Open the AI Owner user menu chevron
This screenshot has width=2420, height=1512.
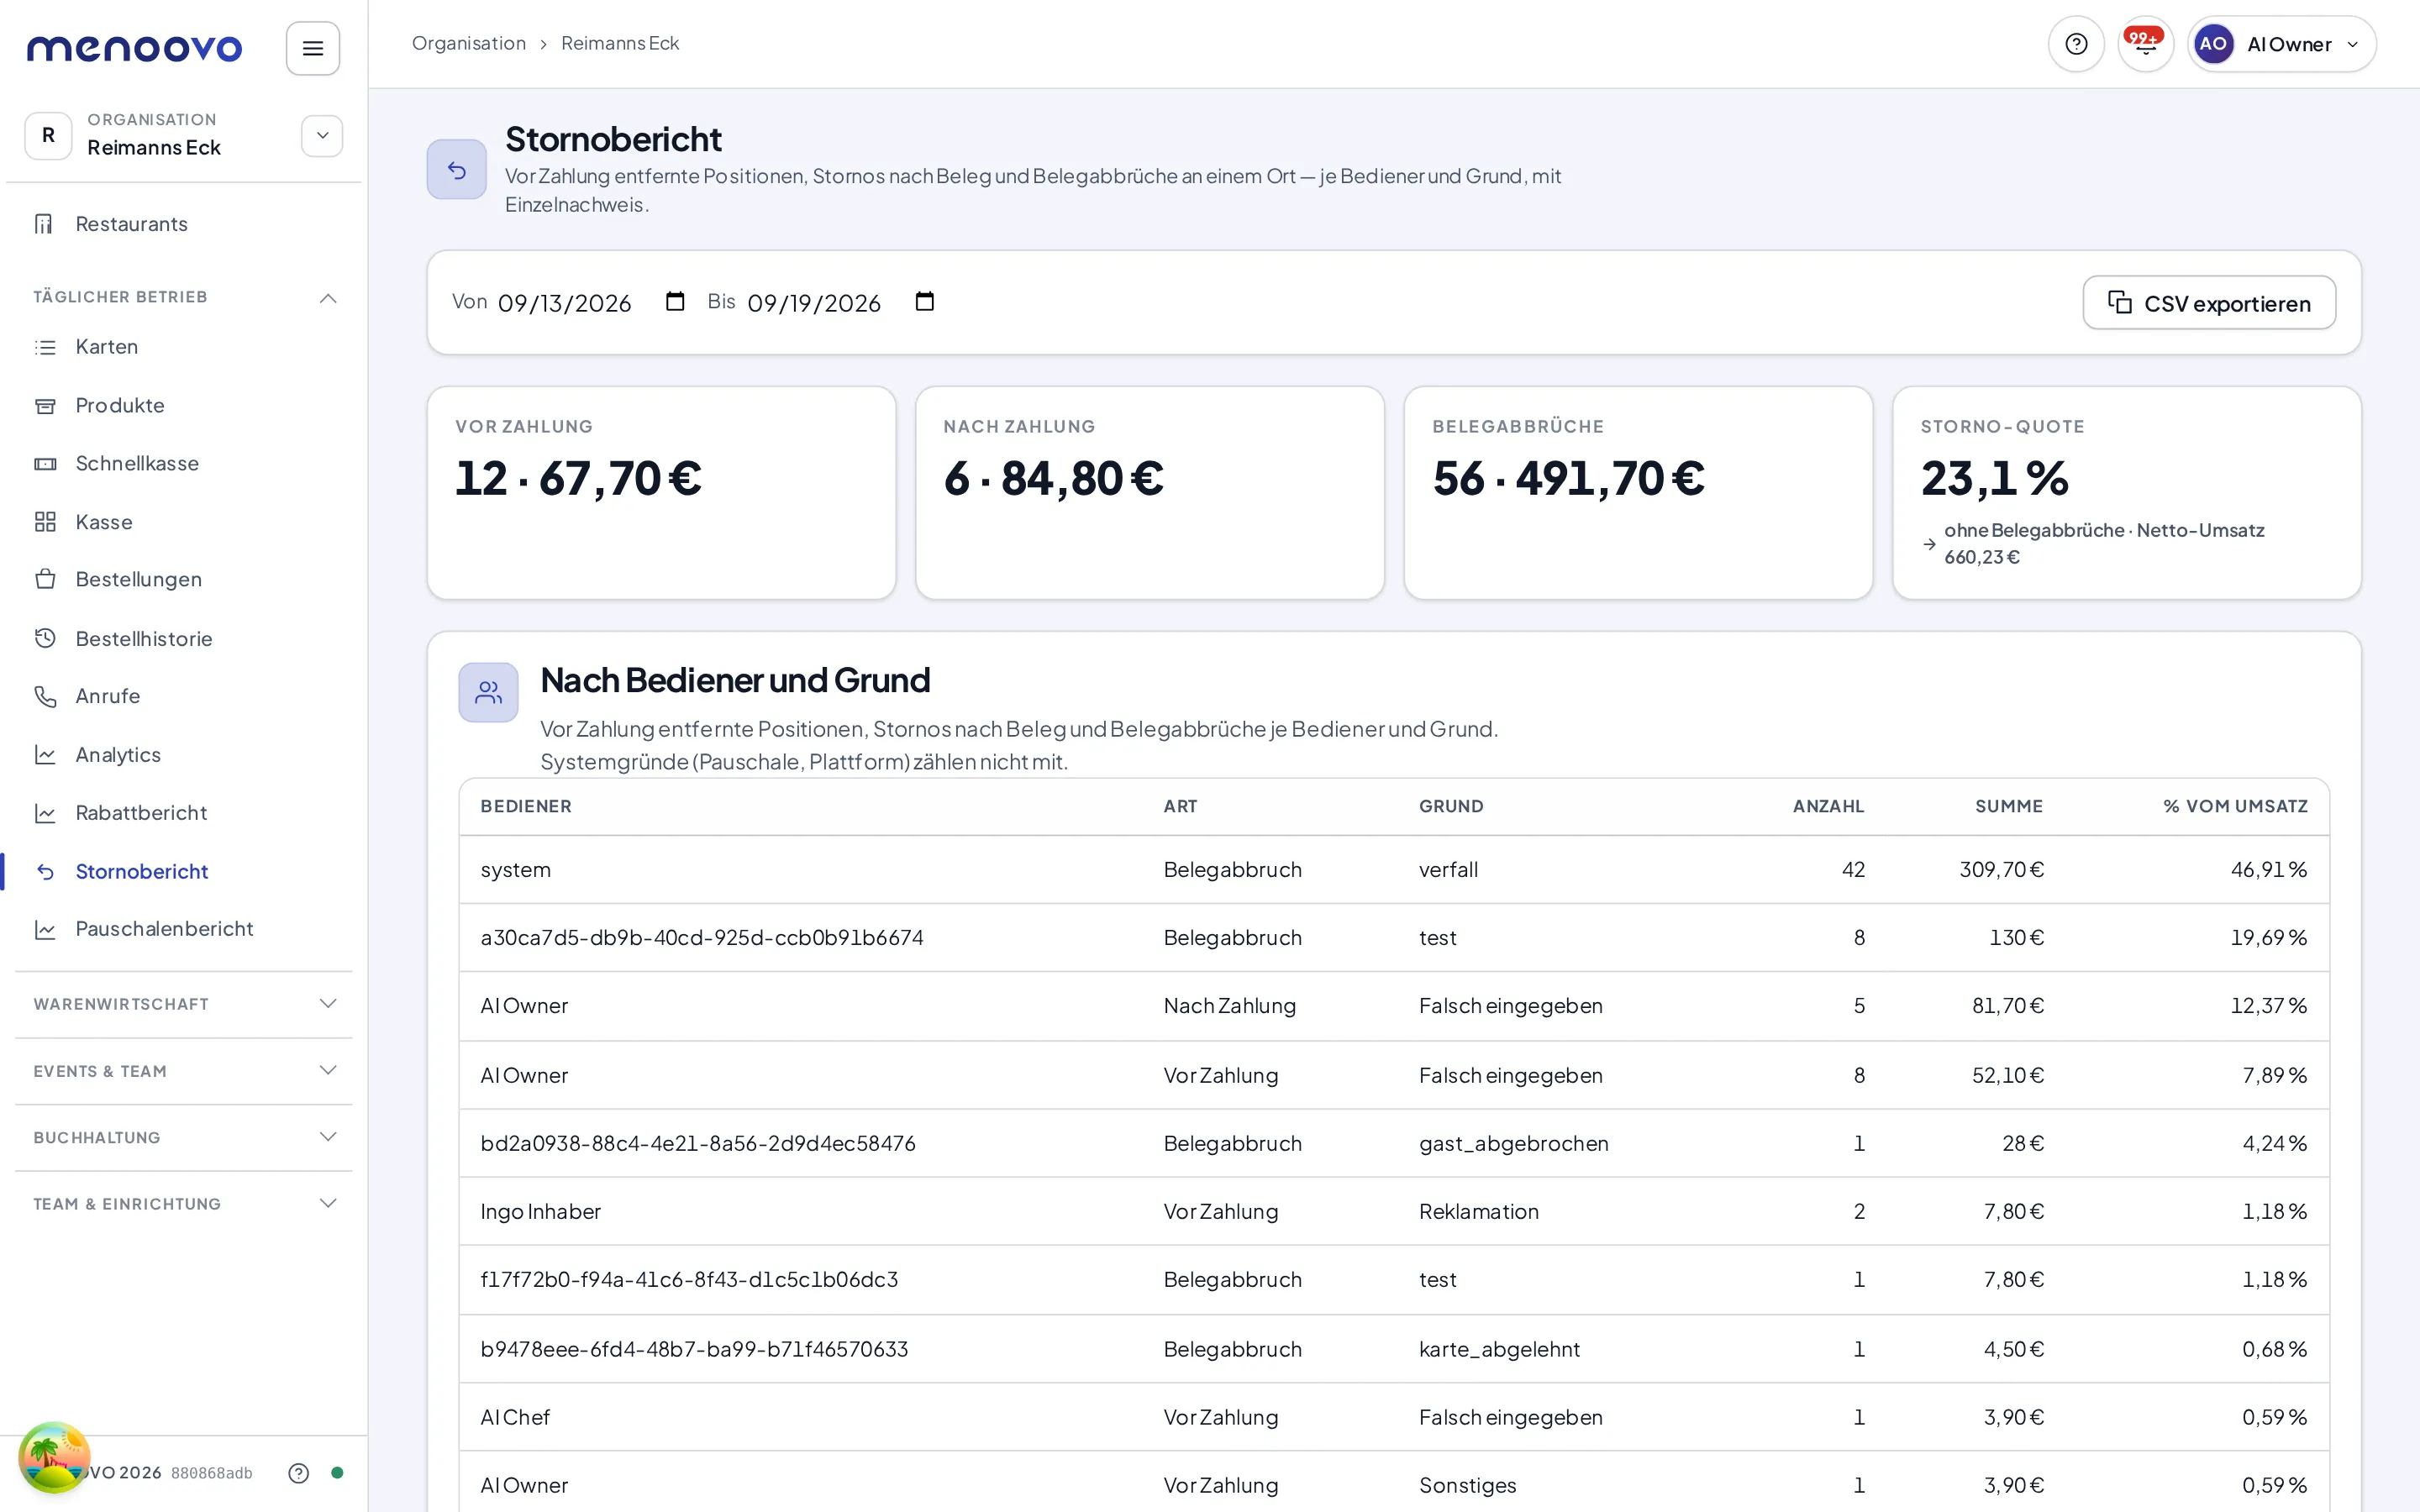[x=2352, y=44]
